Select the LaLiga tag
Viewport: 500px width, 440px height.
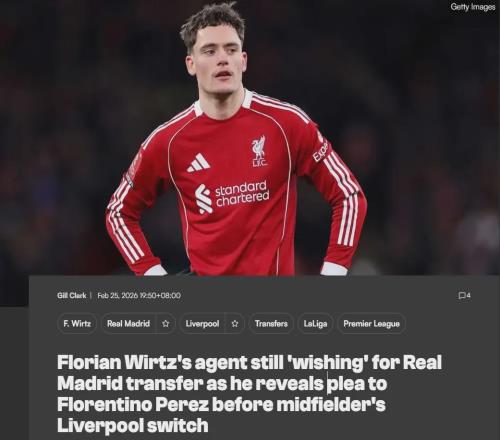point(315,324)
